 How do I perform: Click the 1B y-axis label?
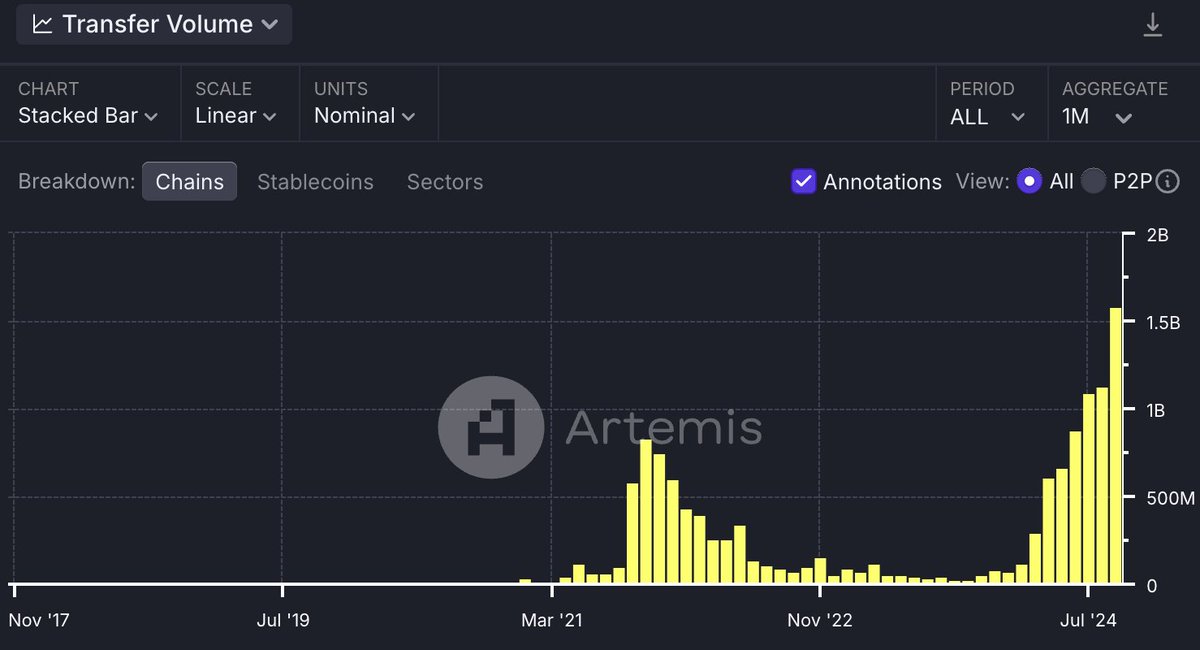point(1157,410)
